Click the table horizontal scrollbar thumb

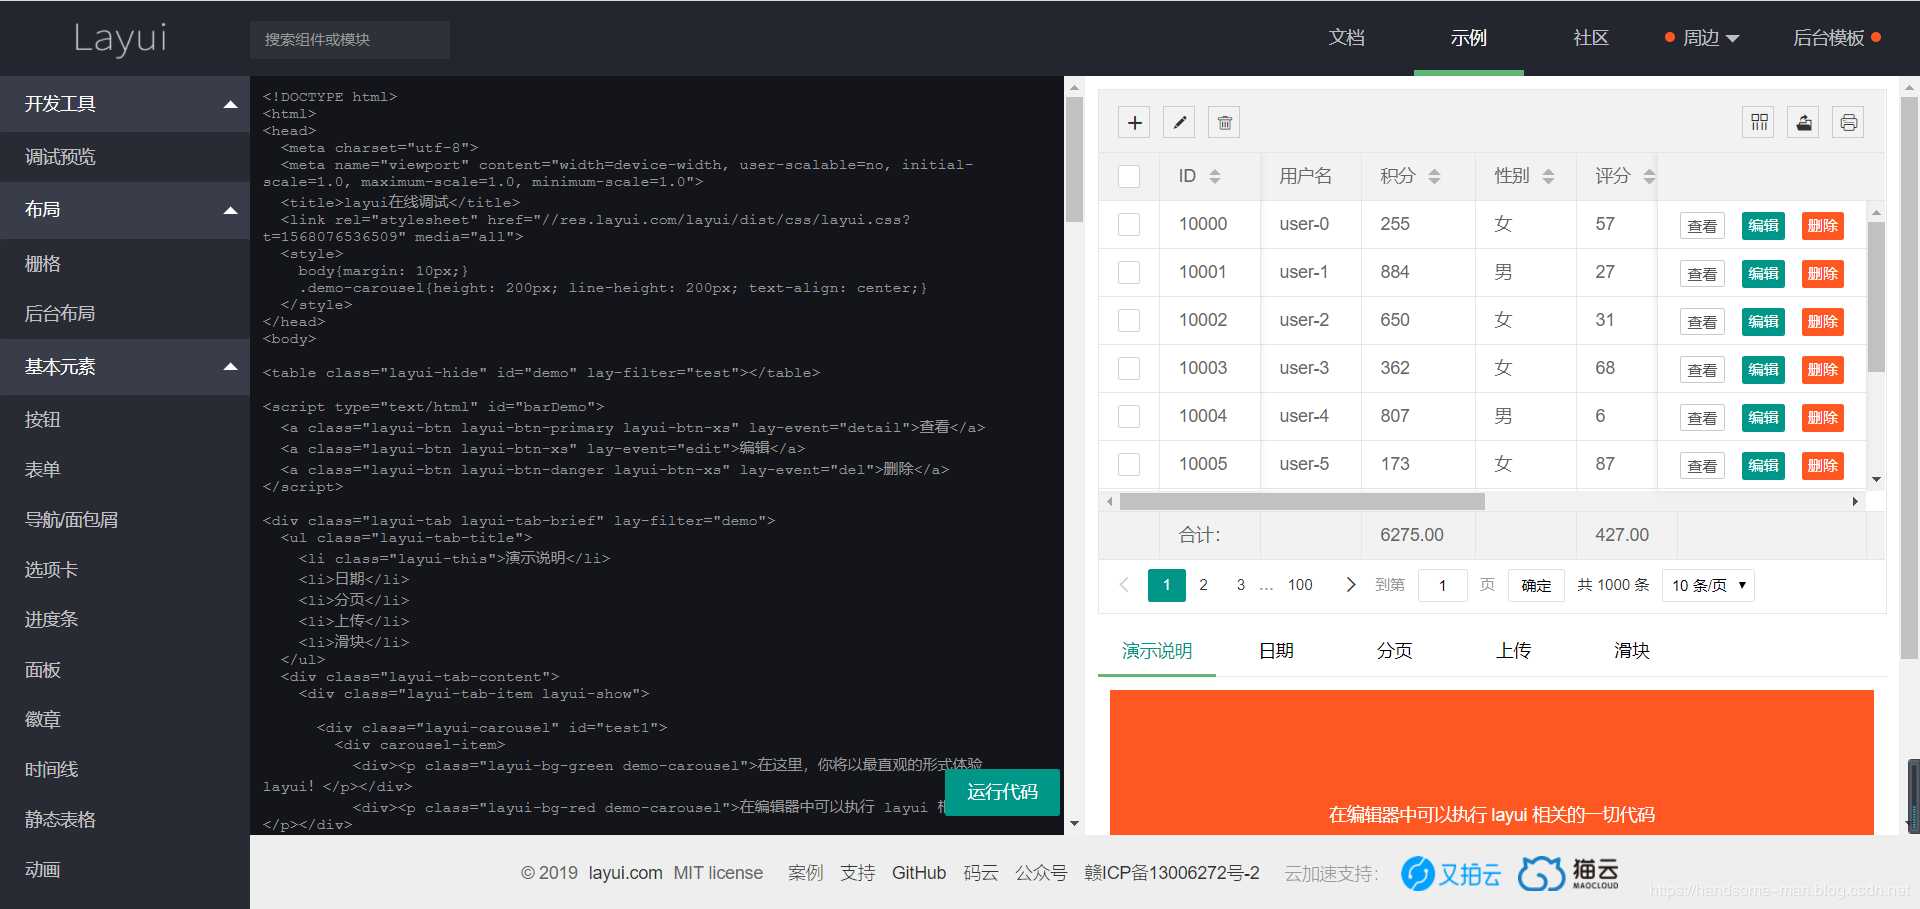tap(1302, 502)
